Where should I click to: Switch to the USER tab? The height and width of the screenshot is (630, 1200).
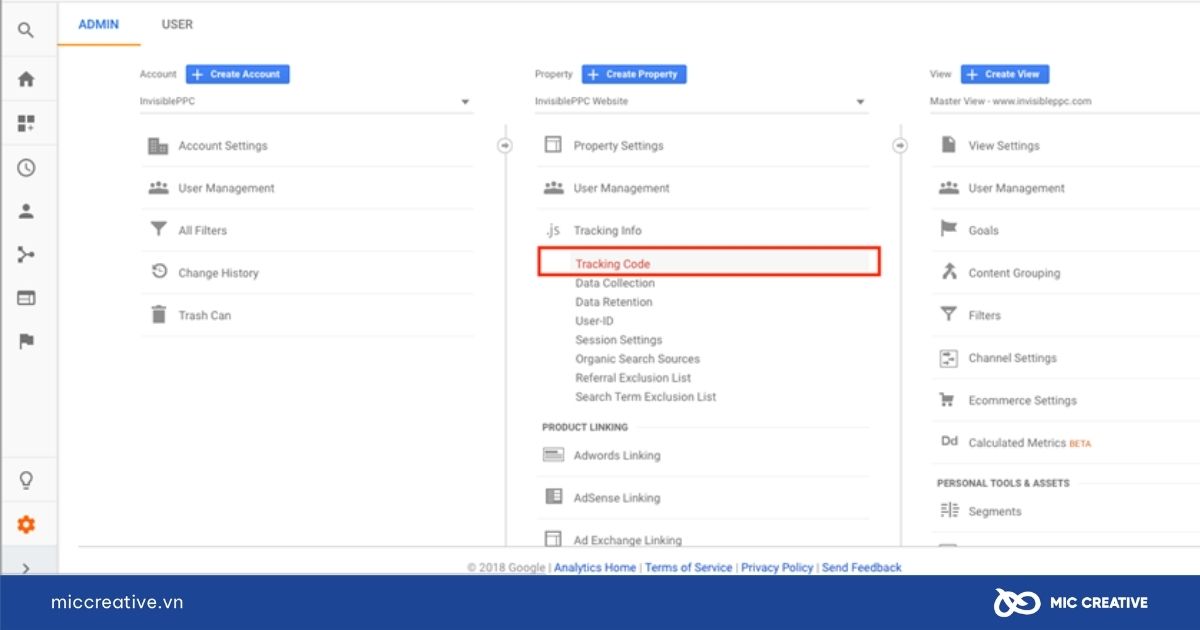coord(177,24)
